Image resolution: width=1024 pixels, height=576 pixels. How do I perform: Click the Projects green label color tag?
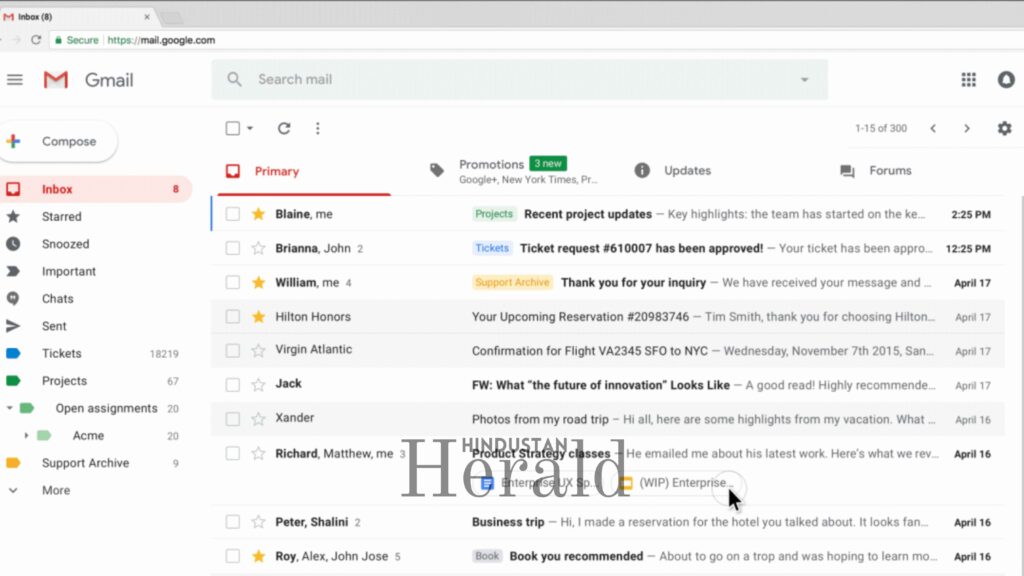coord(13,381)
